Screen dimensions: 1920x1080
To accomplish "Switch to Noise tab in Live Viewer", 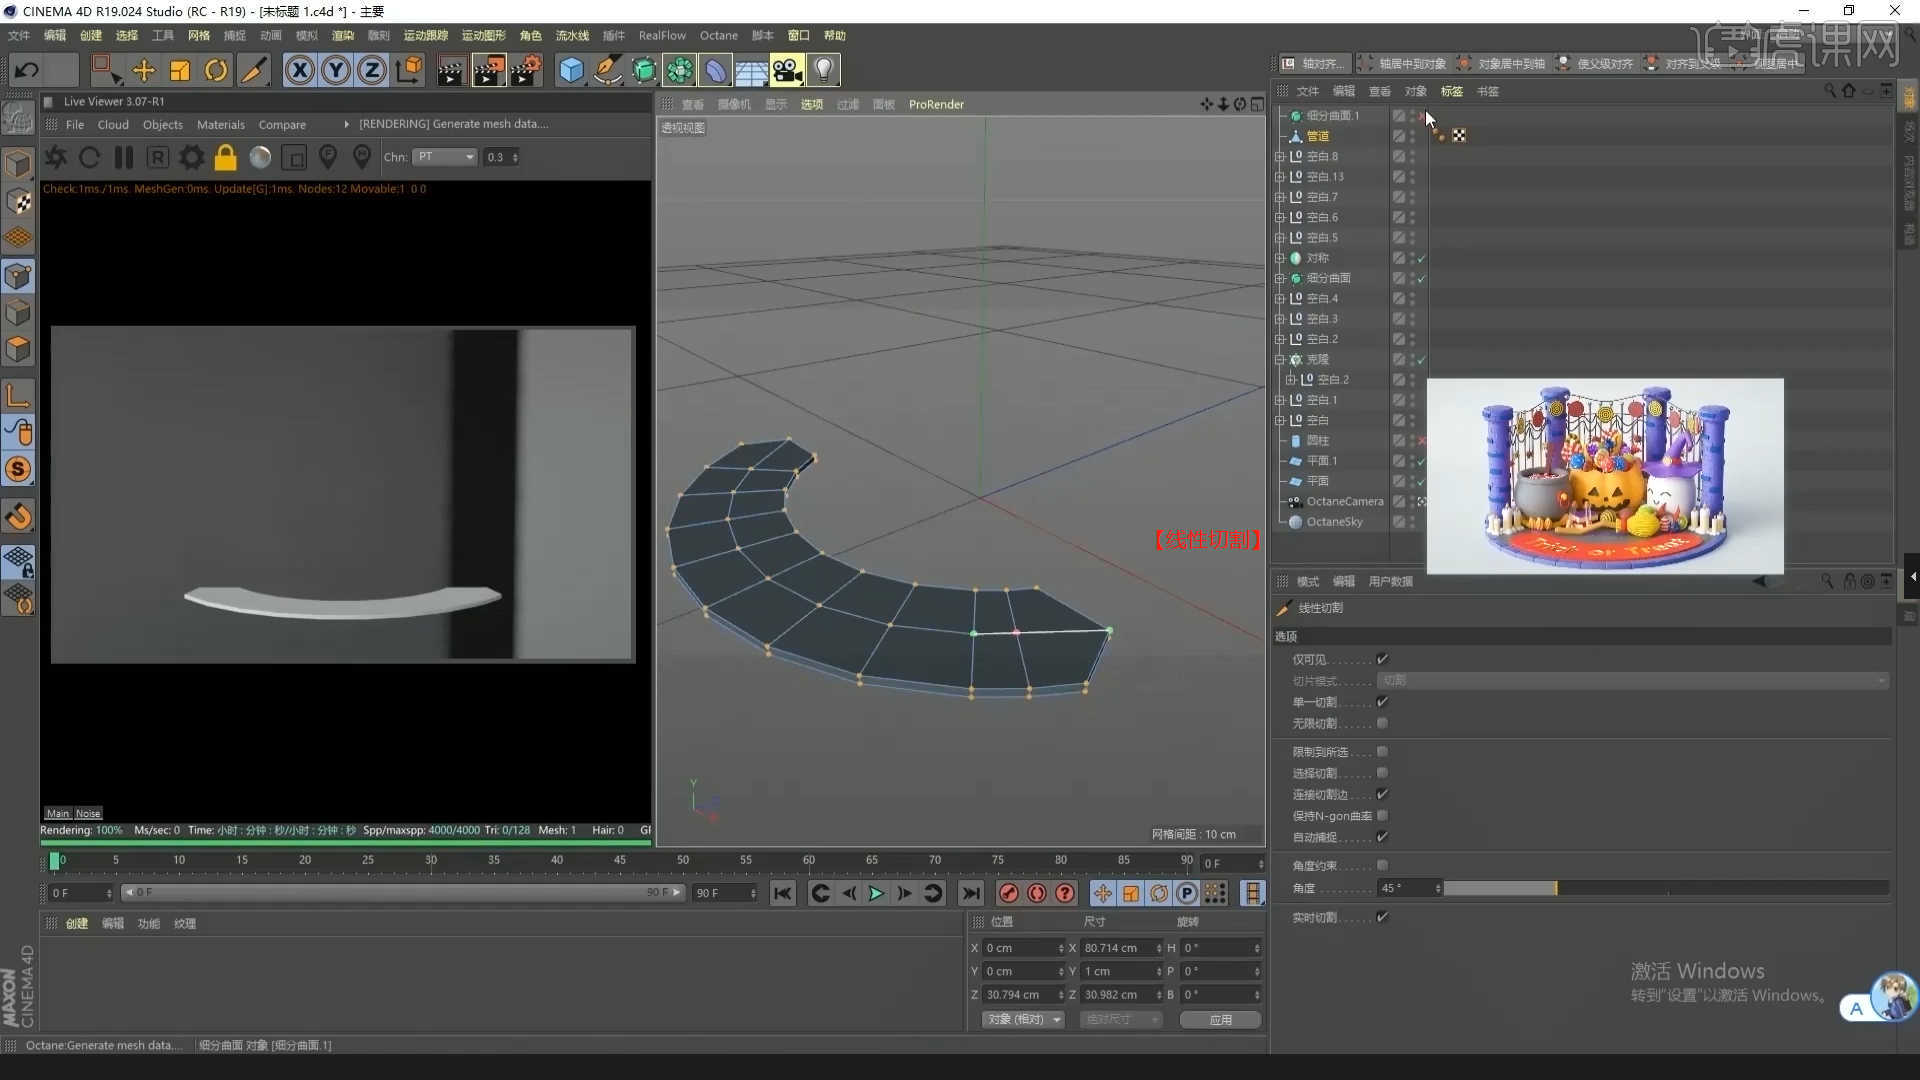I will (x=88, y=813).
